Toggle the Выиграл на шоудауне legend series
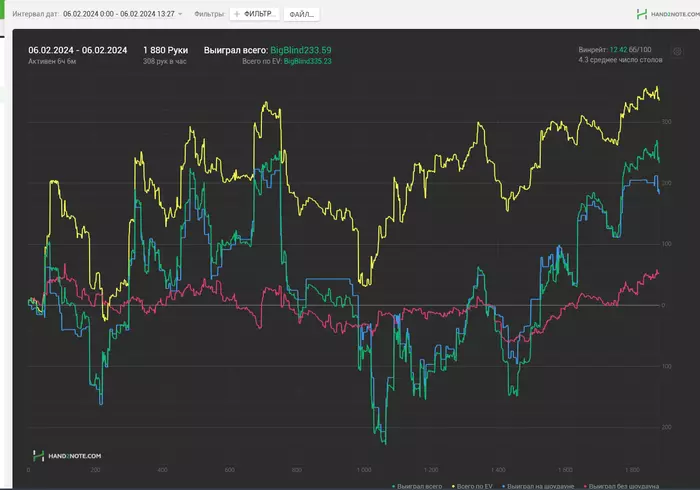700x490 pixels. (x=538, y=486)
